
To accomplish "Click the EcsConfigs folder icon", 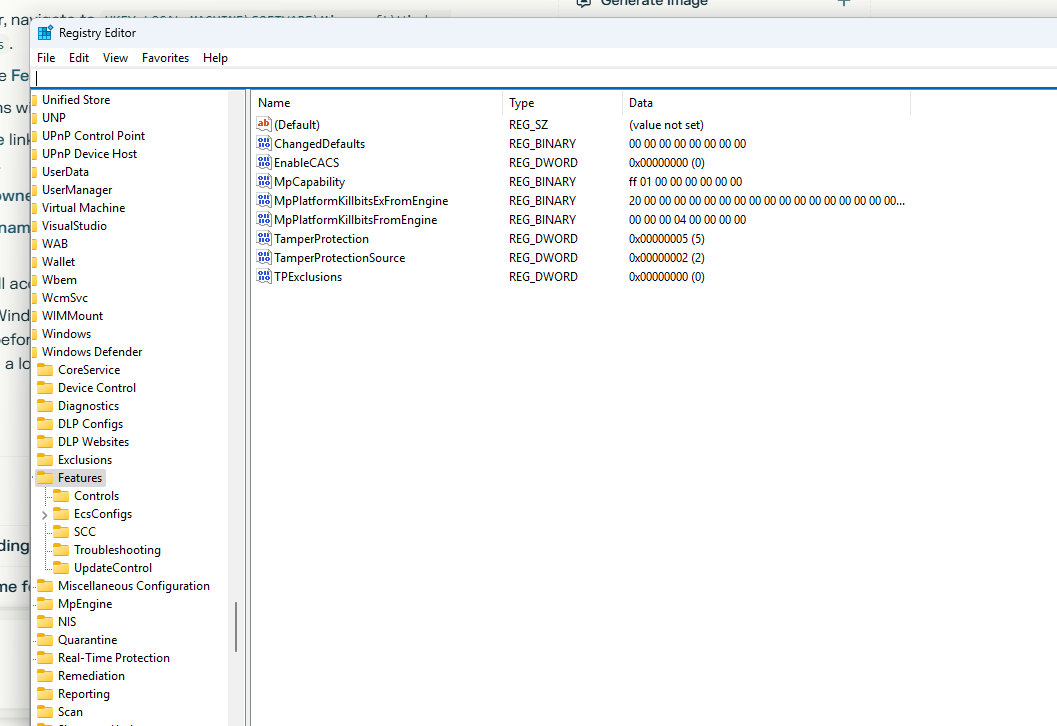I will (x=61, y=514).
